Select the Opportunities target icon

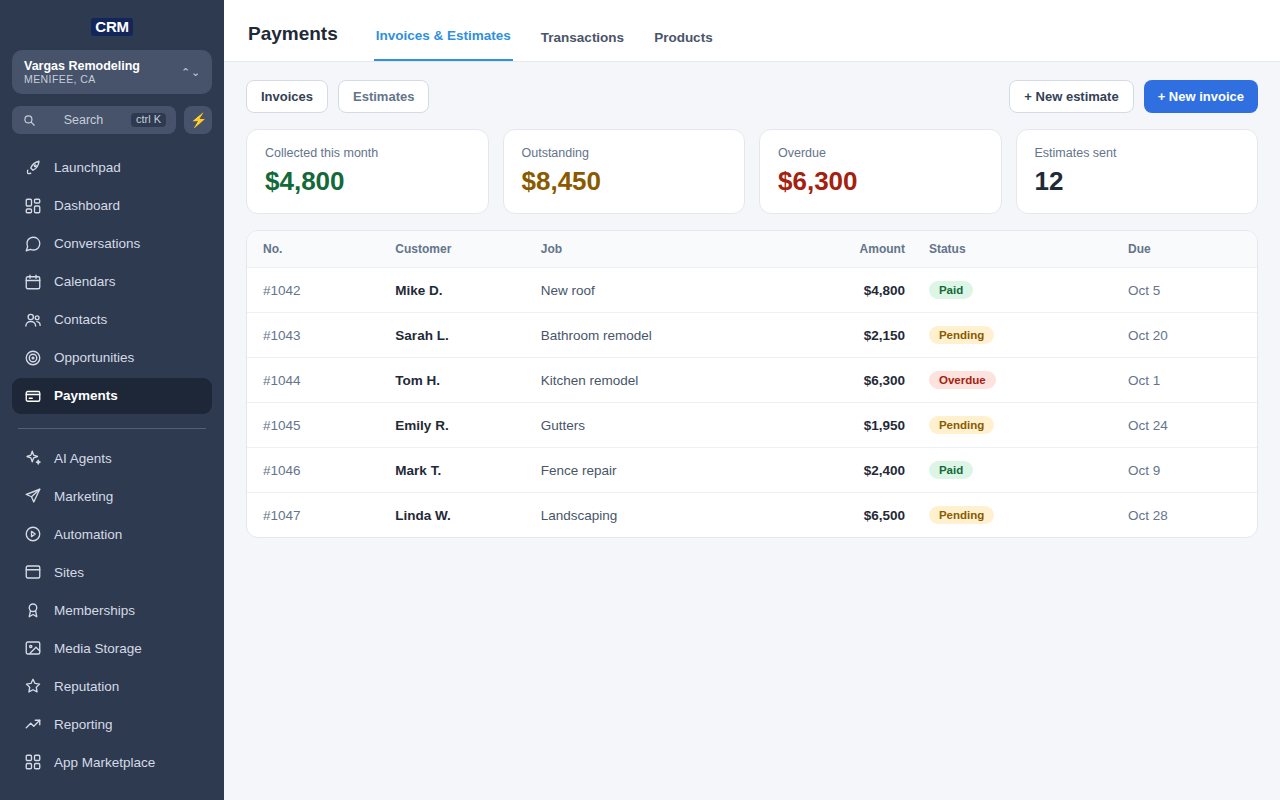click(x=33, y=358)
